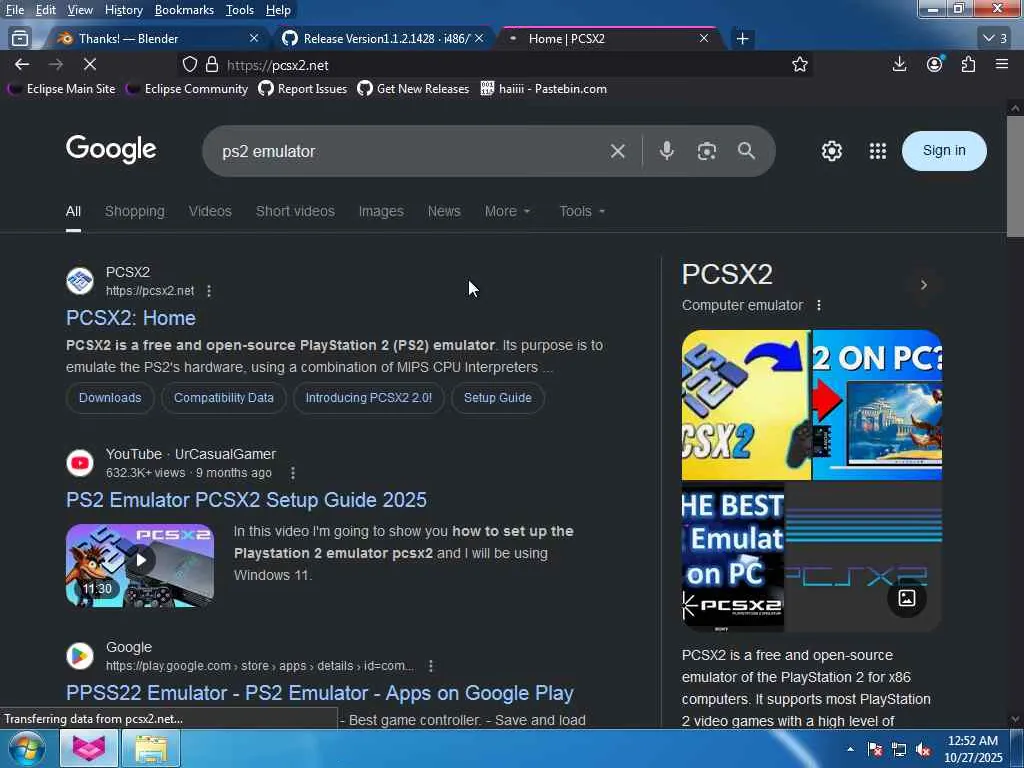Start voice search microphone icon
This screenshot has width=1024, height=768.
tap(666, 151)
